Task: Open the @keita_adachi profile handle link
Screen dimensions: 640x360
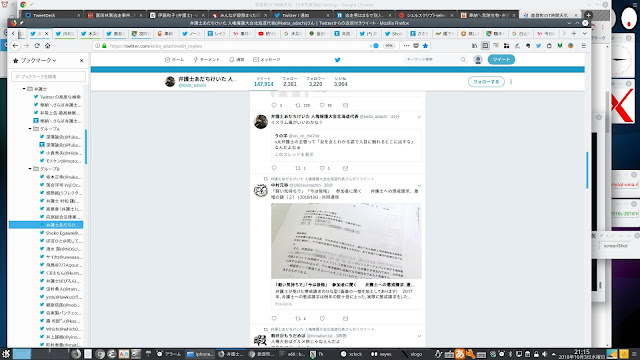Action: (x=192, y=85)
